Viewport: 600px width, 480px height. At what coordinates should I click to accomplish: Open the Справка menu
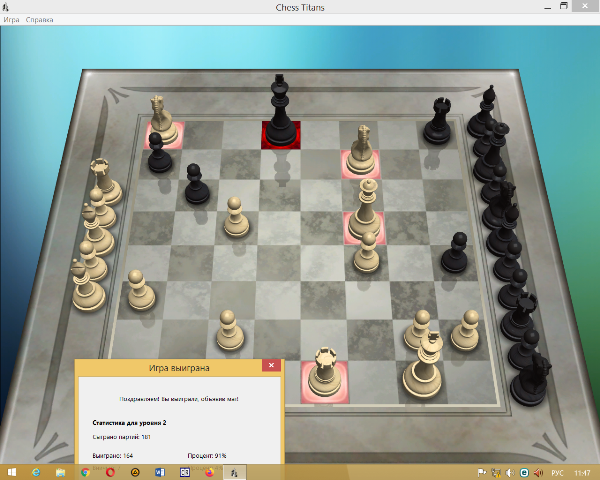coord(41,20)
